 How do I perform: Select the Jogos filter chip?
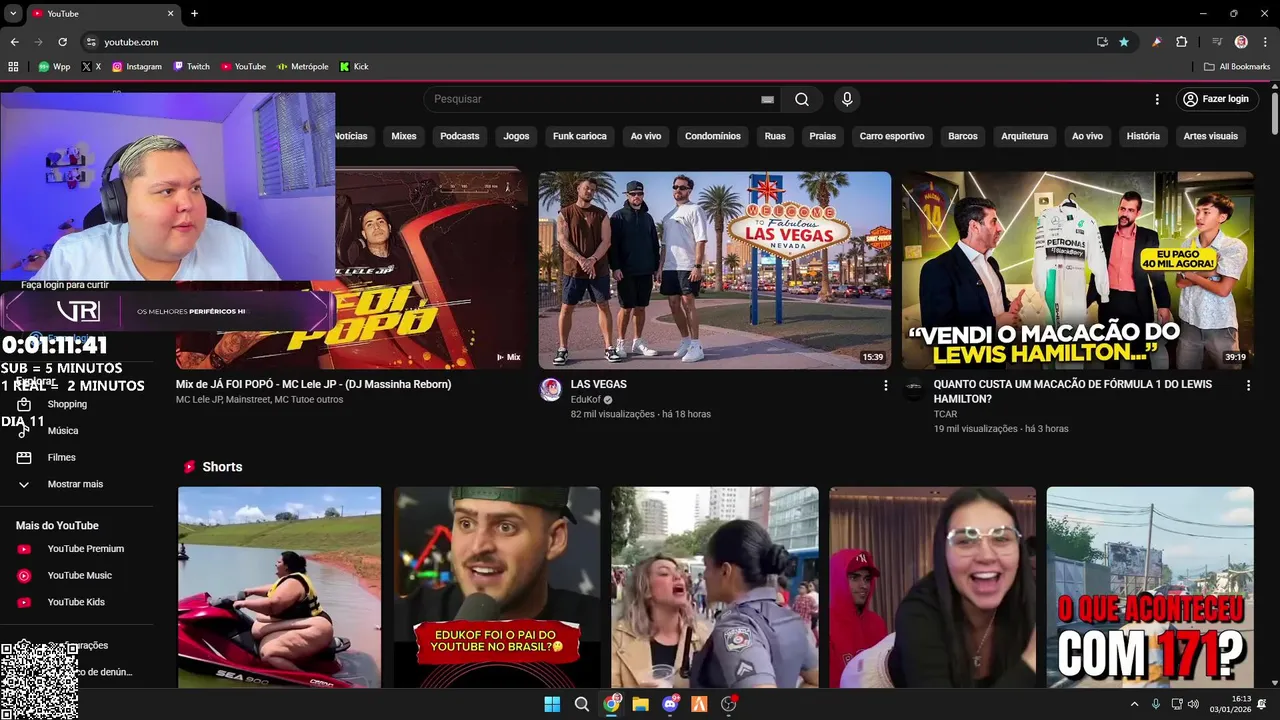click(516, 136)
